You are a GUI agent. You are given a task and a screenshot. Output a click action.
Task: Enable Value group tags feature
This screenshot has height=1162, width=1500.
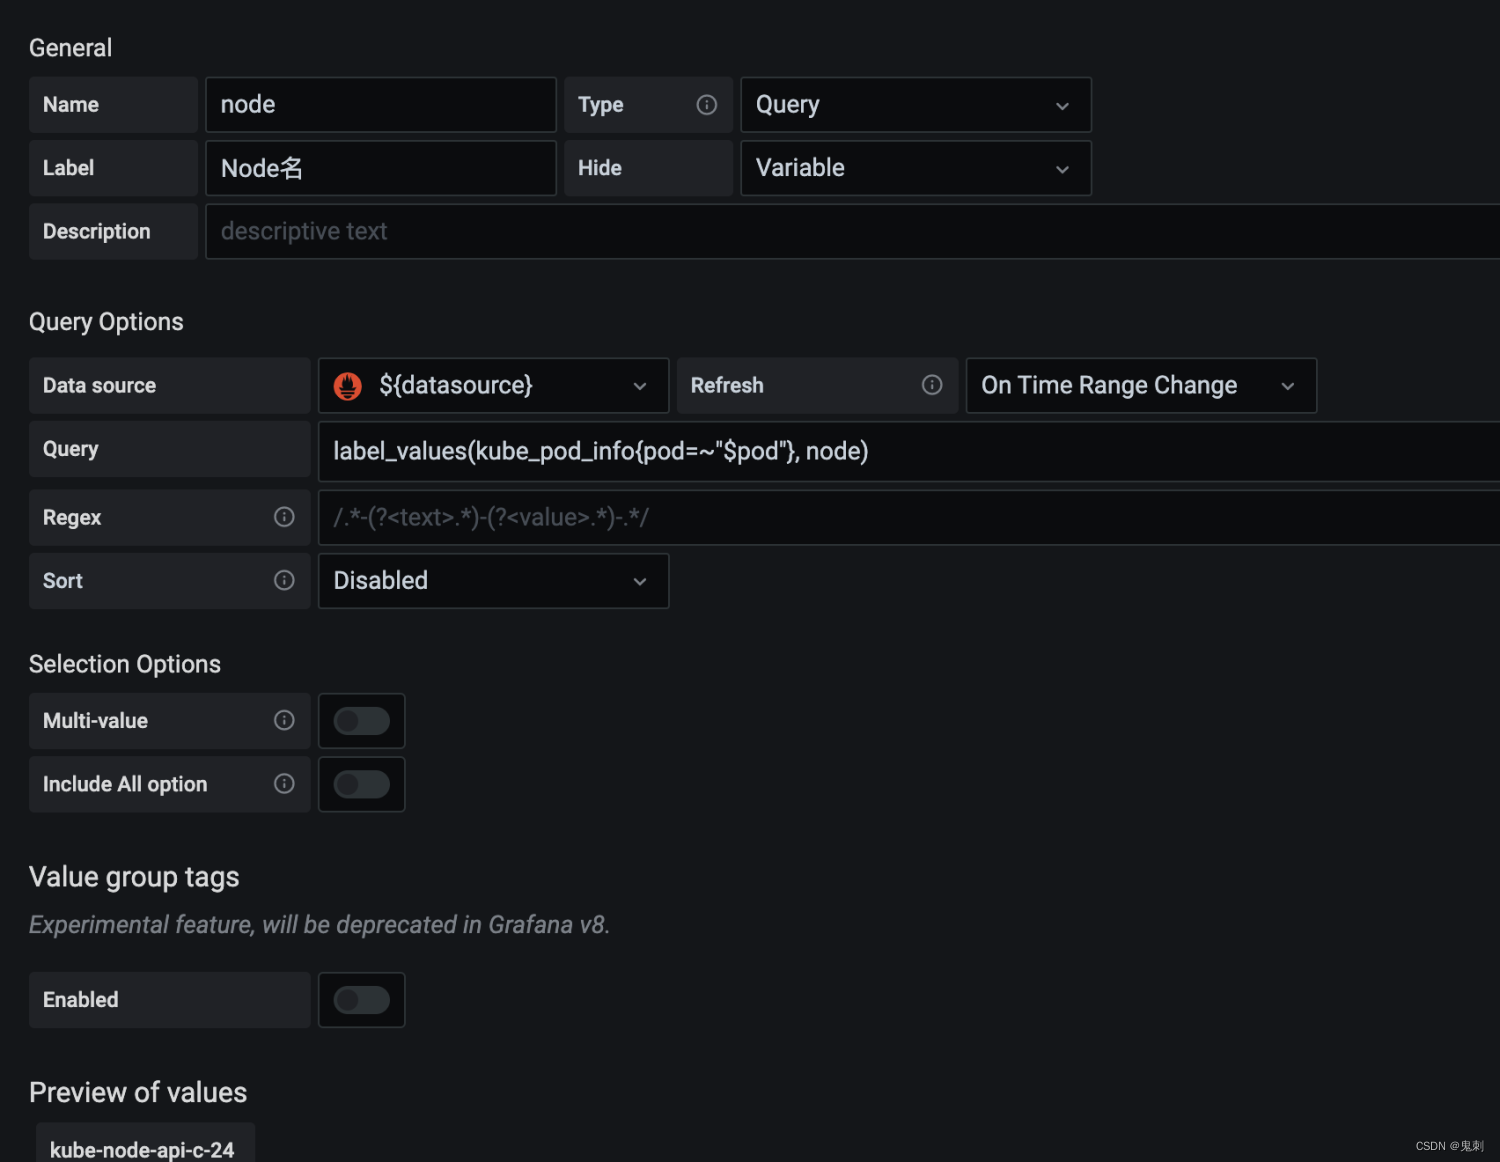click(x=361, y=999)
